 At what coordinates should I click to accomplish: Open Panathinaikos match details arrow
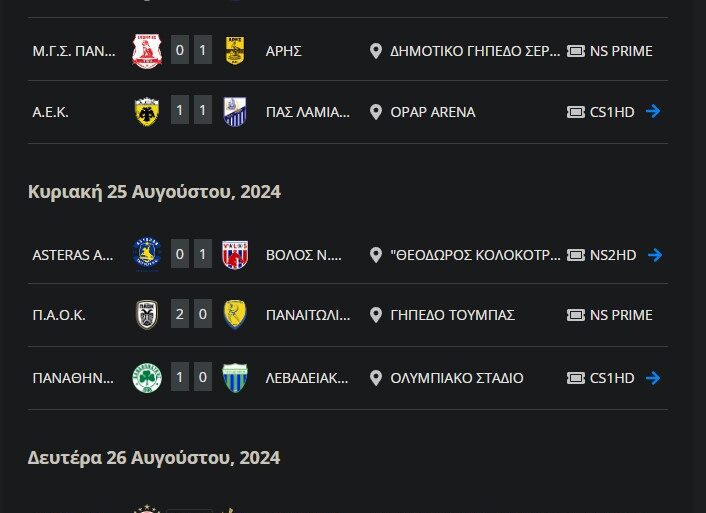click(654, 378)
